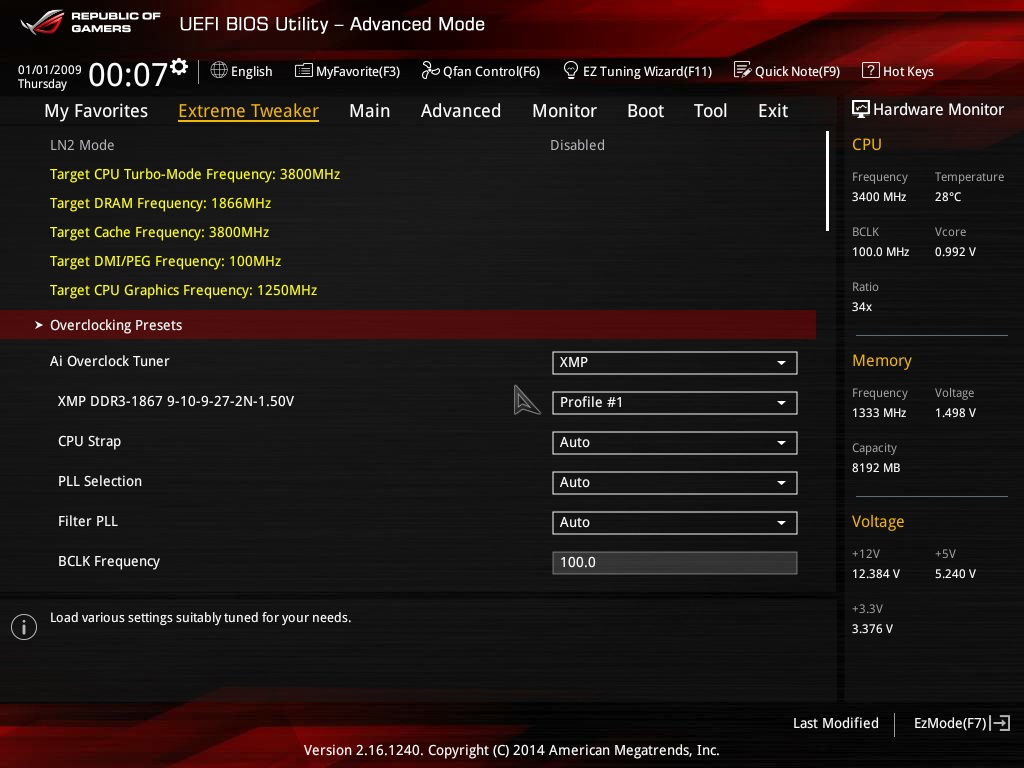Viewport: 1024px width, 768px height.
Task: Click the LN2 Mode Disabled value
Action: pyautogui.click(x=577, y=145)
